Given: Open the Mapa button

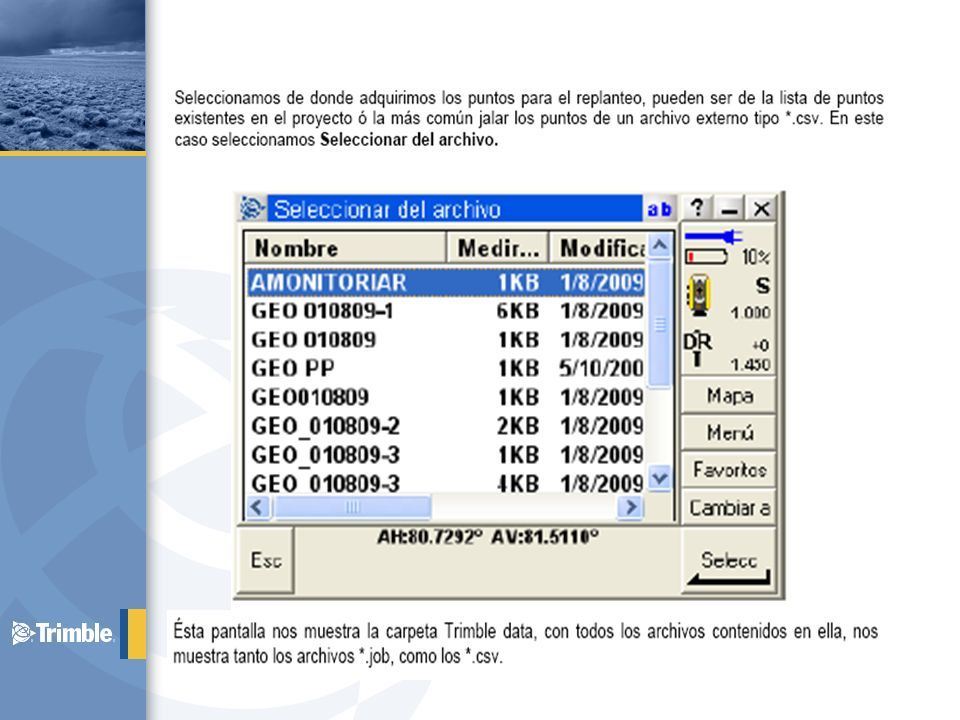Looking at the screenshot, I should pos(729,396).
